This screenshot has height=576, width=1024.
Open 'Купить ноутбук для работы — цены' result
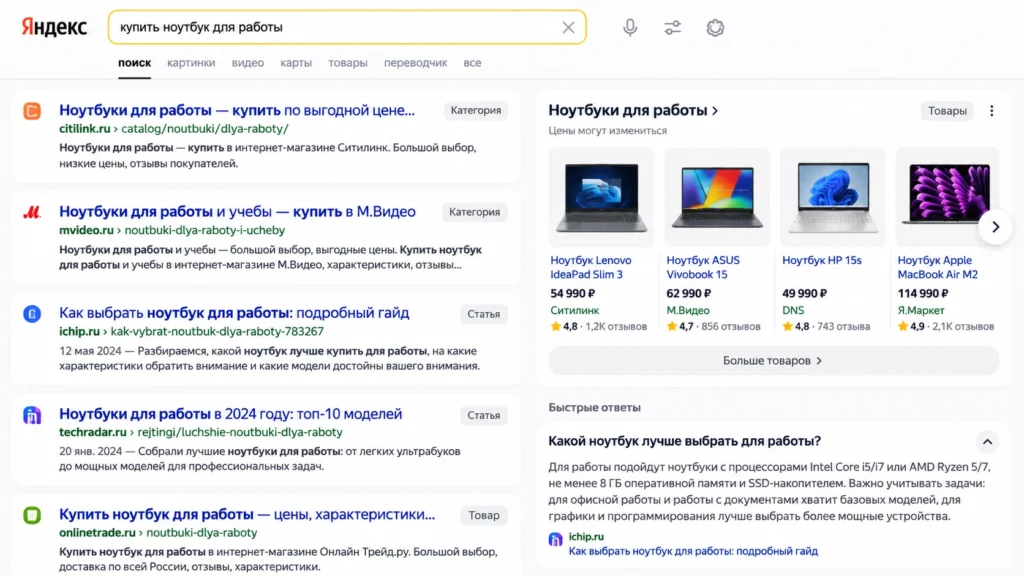[x=247, y=515]
